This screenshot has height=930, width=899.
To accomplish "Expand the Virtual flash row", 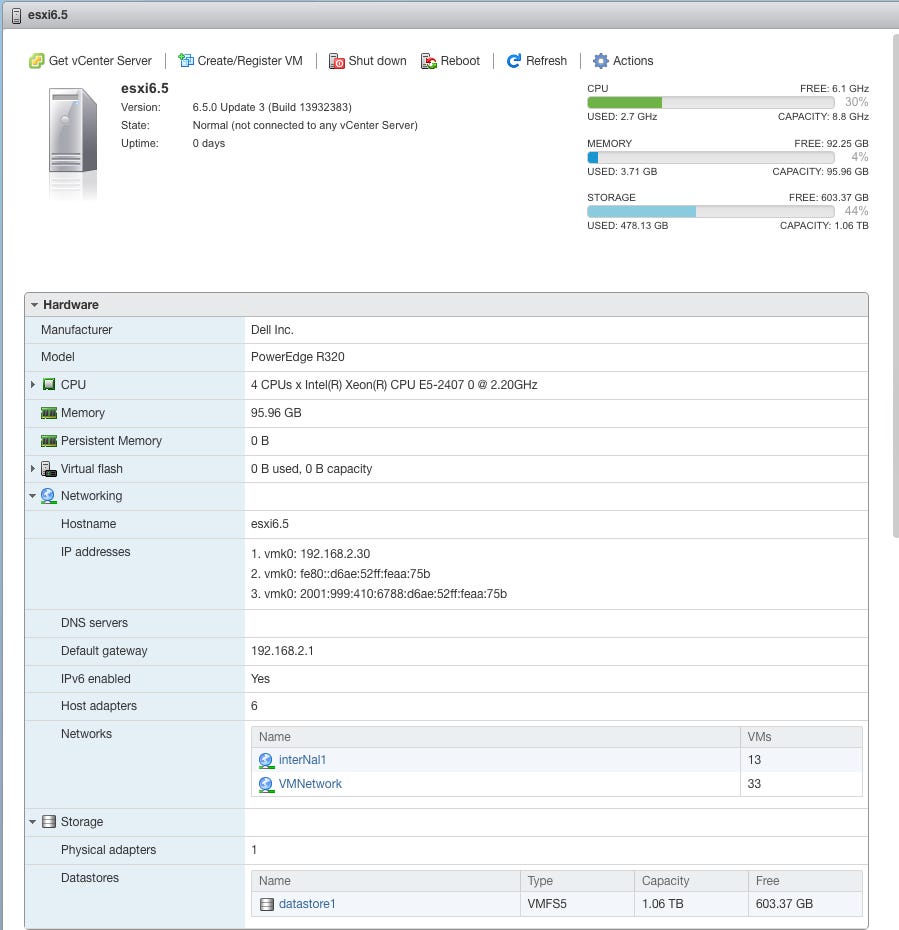I will click(x=33, y=469).
